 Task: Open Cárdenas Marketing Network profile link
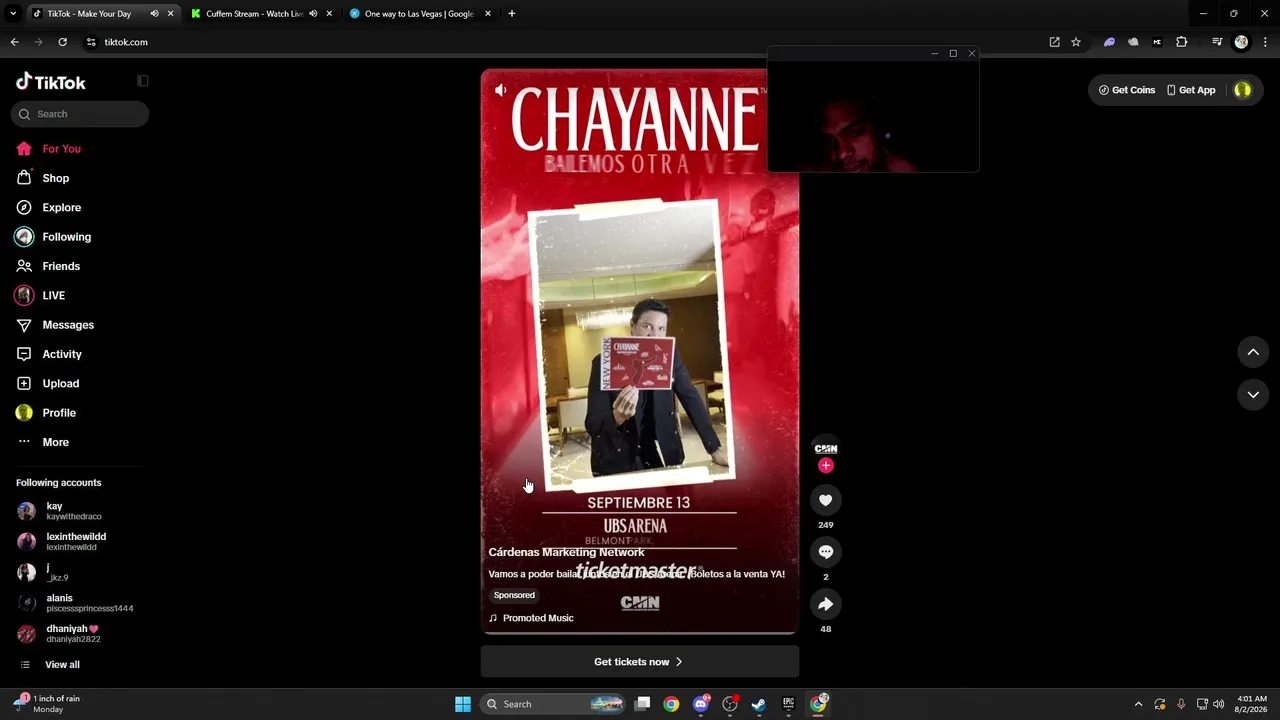(566, 552)
